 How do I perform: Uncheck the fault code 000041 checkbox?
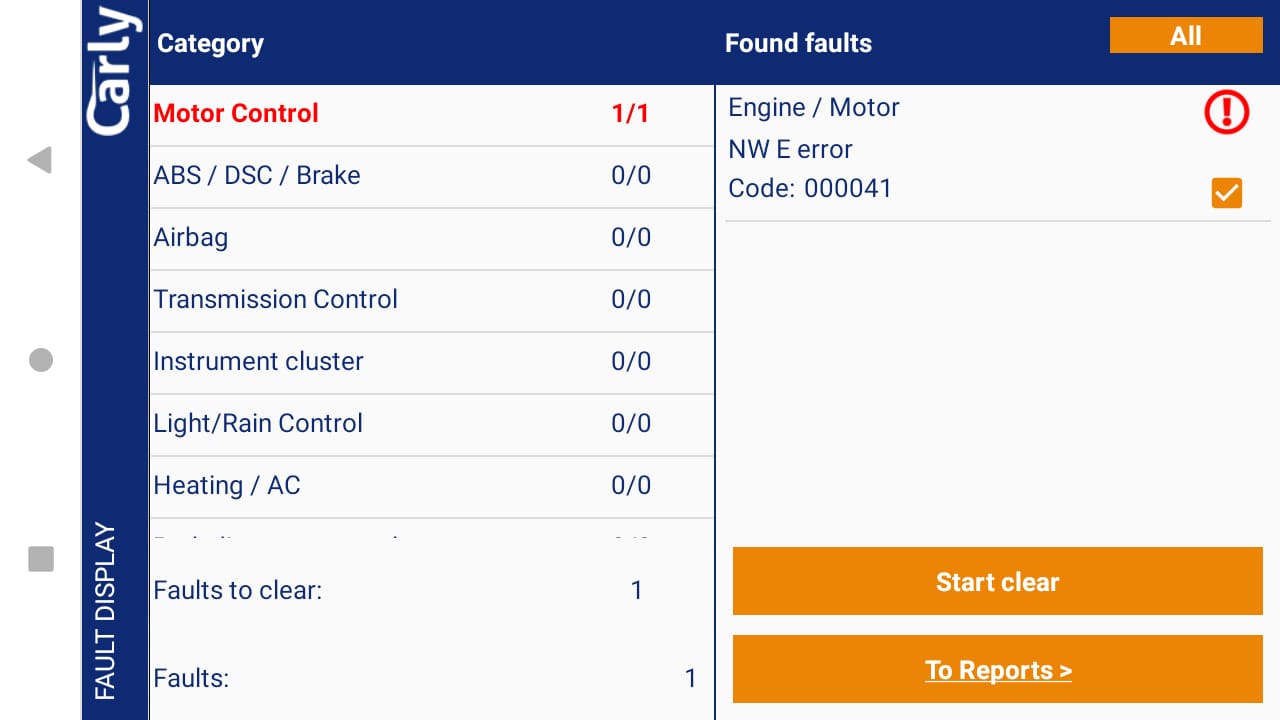pos(1226,193)
